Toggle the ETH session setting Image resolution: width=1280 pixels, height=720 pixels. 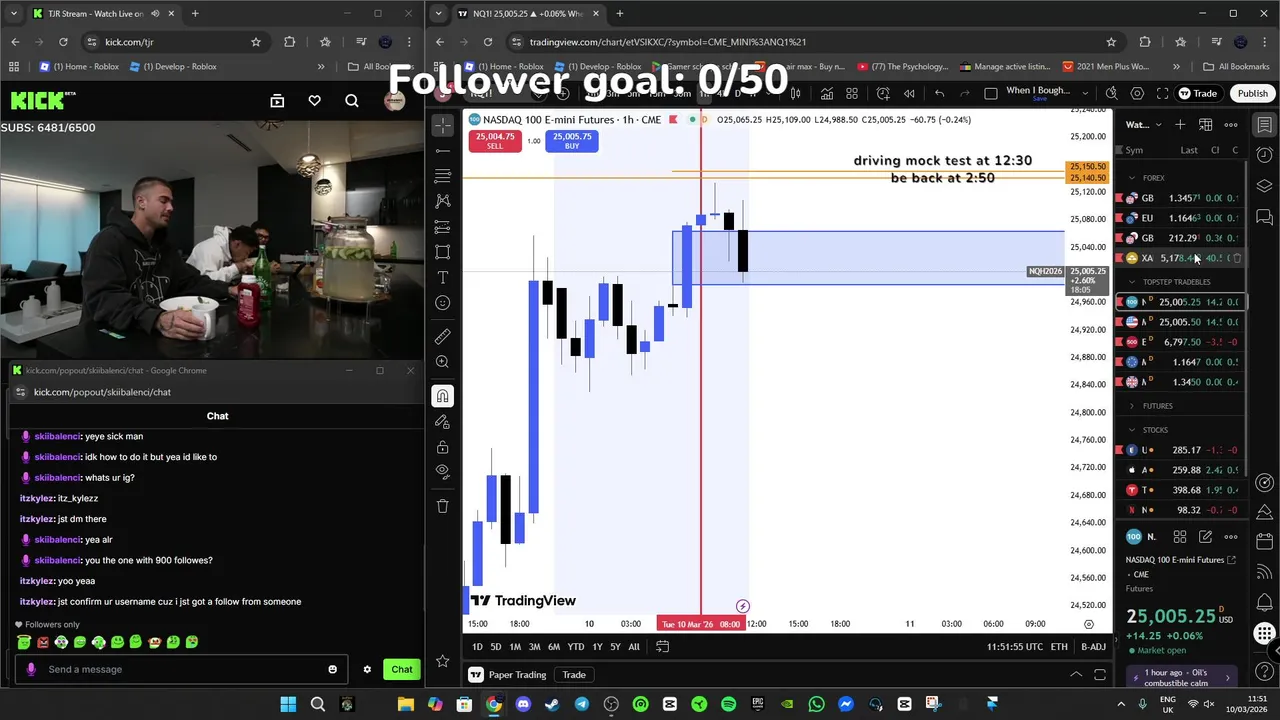[x=1059, y=647]
